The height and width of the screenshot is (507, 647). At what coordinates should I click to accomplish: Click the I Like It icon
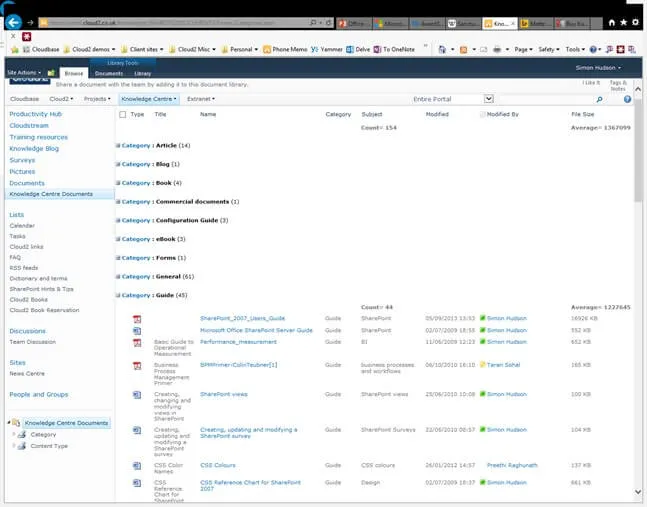[591, 83]
